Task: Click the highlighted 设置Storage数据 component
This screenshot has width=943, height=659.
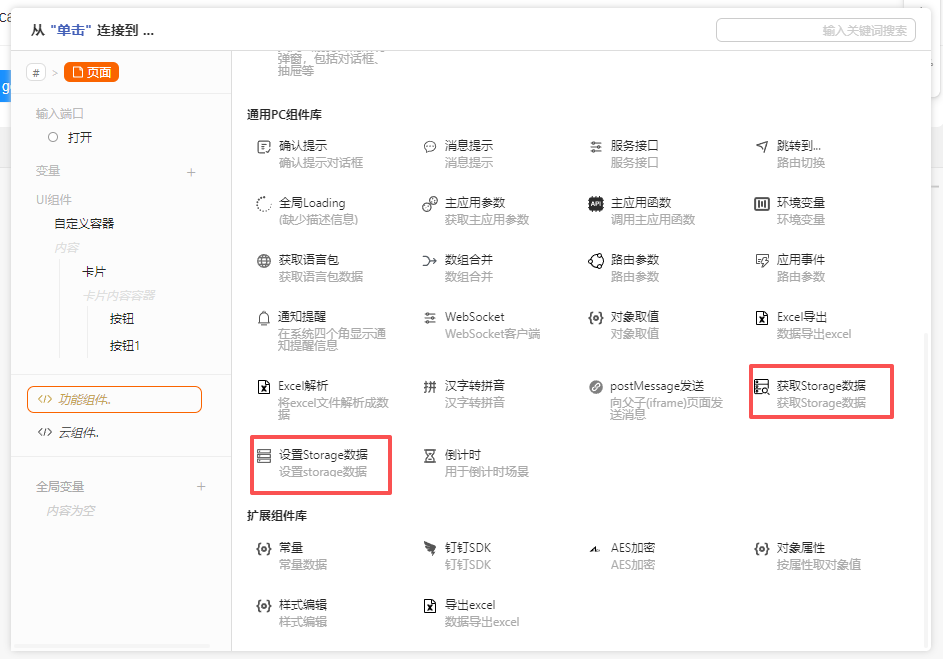Action: pyautogui.click(x=321, y=464)
